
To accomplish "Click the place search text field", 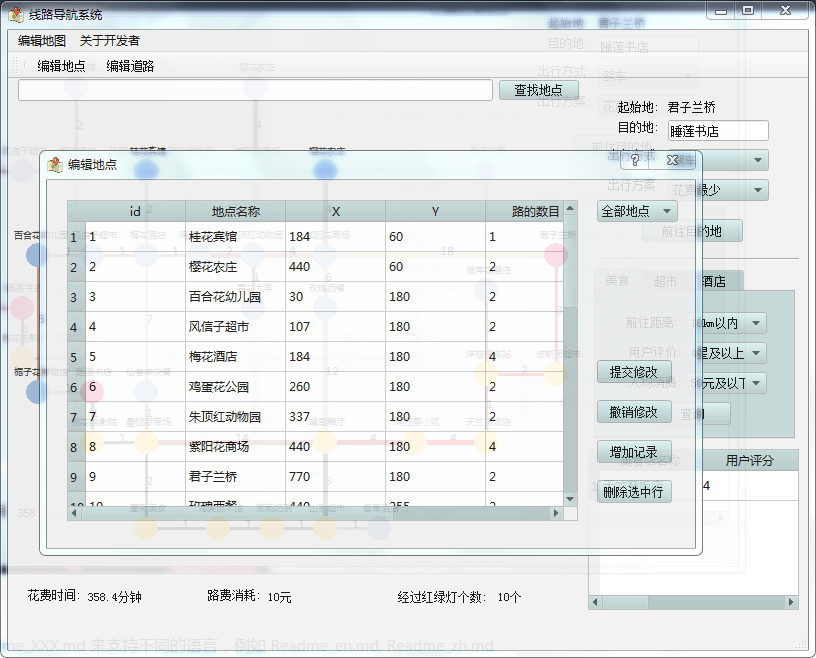I will tap(255, 90).
